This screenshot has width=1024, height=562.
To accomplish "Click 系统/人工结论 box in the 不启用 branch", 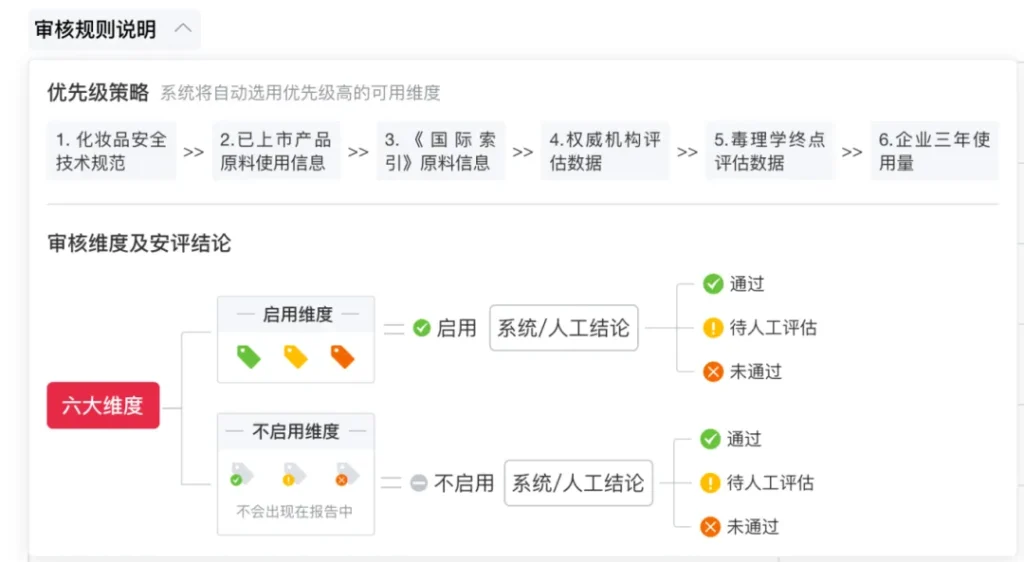I will point(578,483).
